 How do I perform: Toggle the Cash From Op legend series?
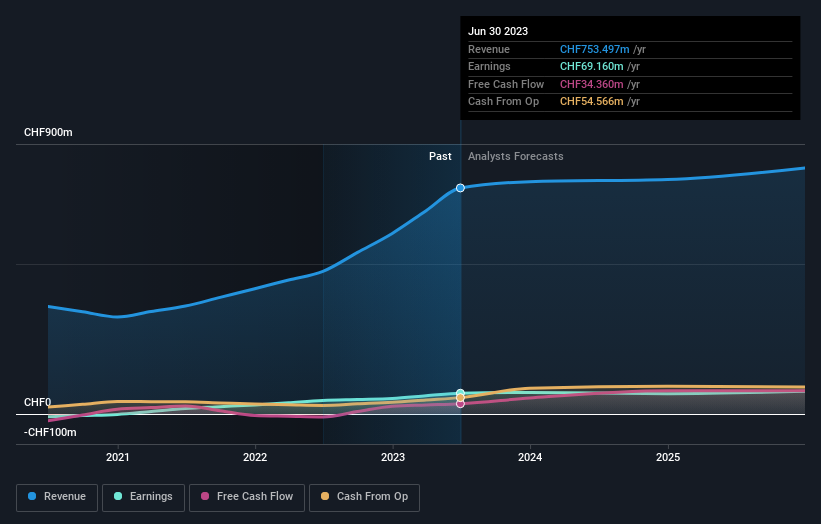(x=364, y=497)
